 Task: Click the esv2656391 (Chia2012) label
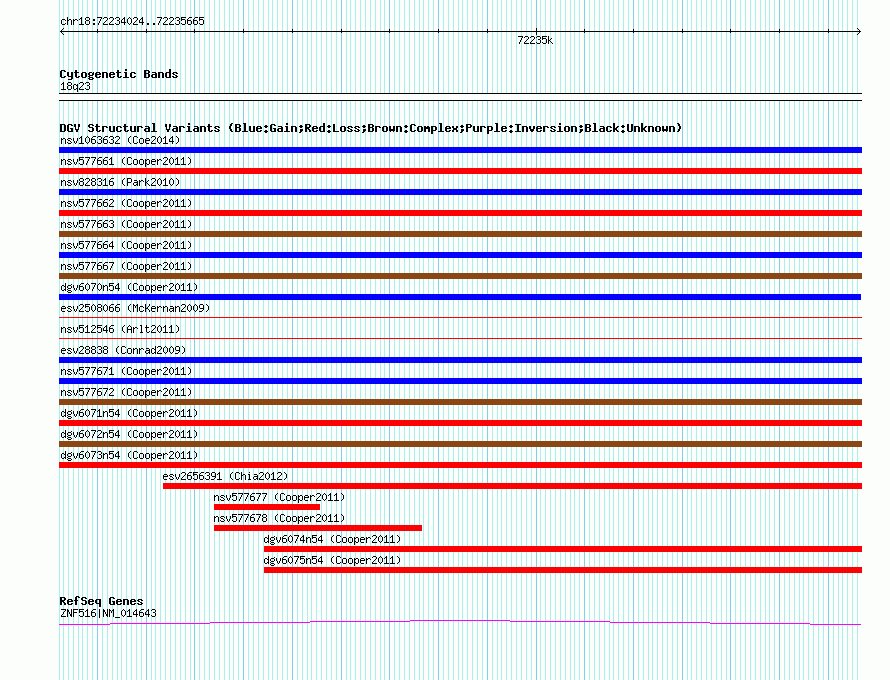[225, 476]
